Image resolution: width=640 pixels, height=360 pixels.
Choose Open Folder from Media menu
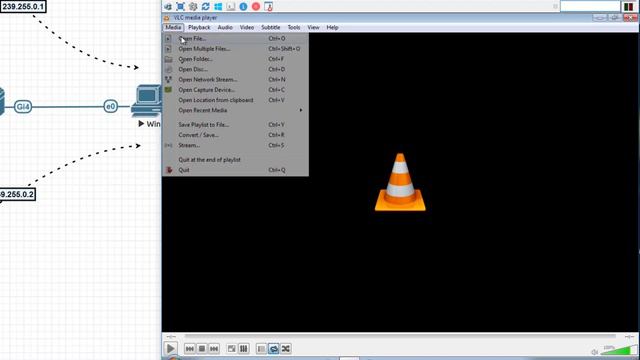236,59
